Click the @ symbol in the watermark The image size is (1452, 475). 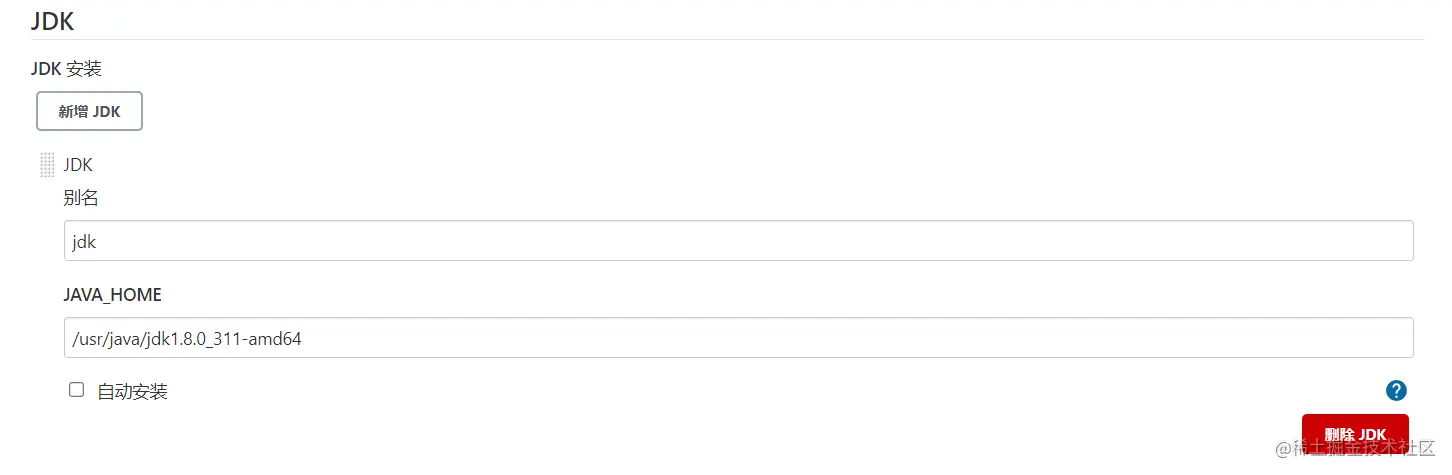tap(1283, 448)
